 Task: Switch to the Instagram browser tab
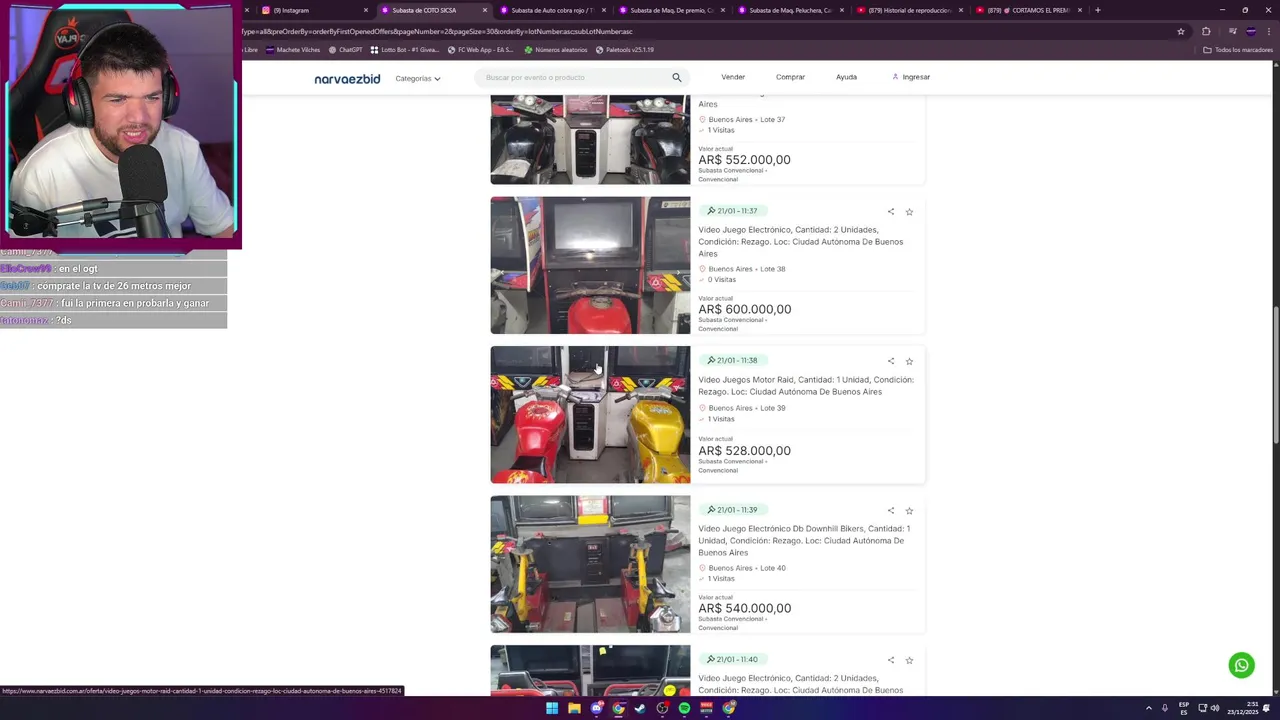click(310, 10)
